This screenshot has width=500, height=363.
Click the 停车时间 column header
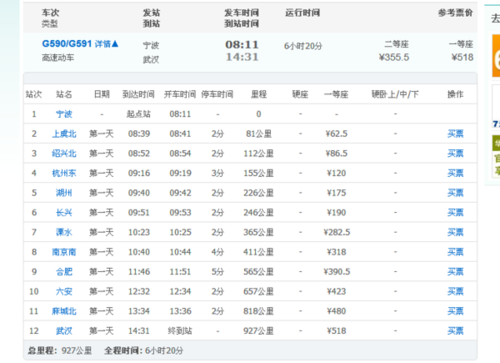pyautogui.click(x=217, y=94)
